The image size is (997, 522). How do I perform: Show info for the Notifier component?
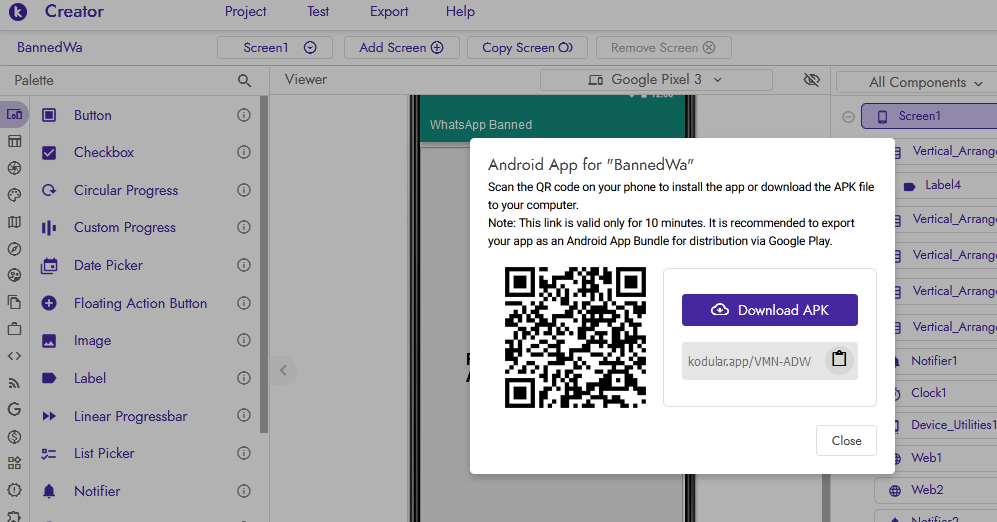coord(244,491)
